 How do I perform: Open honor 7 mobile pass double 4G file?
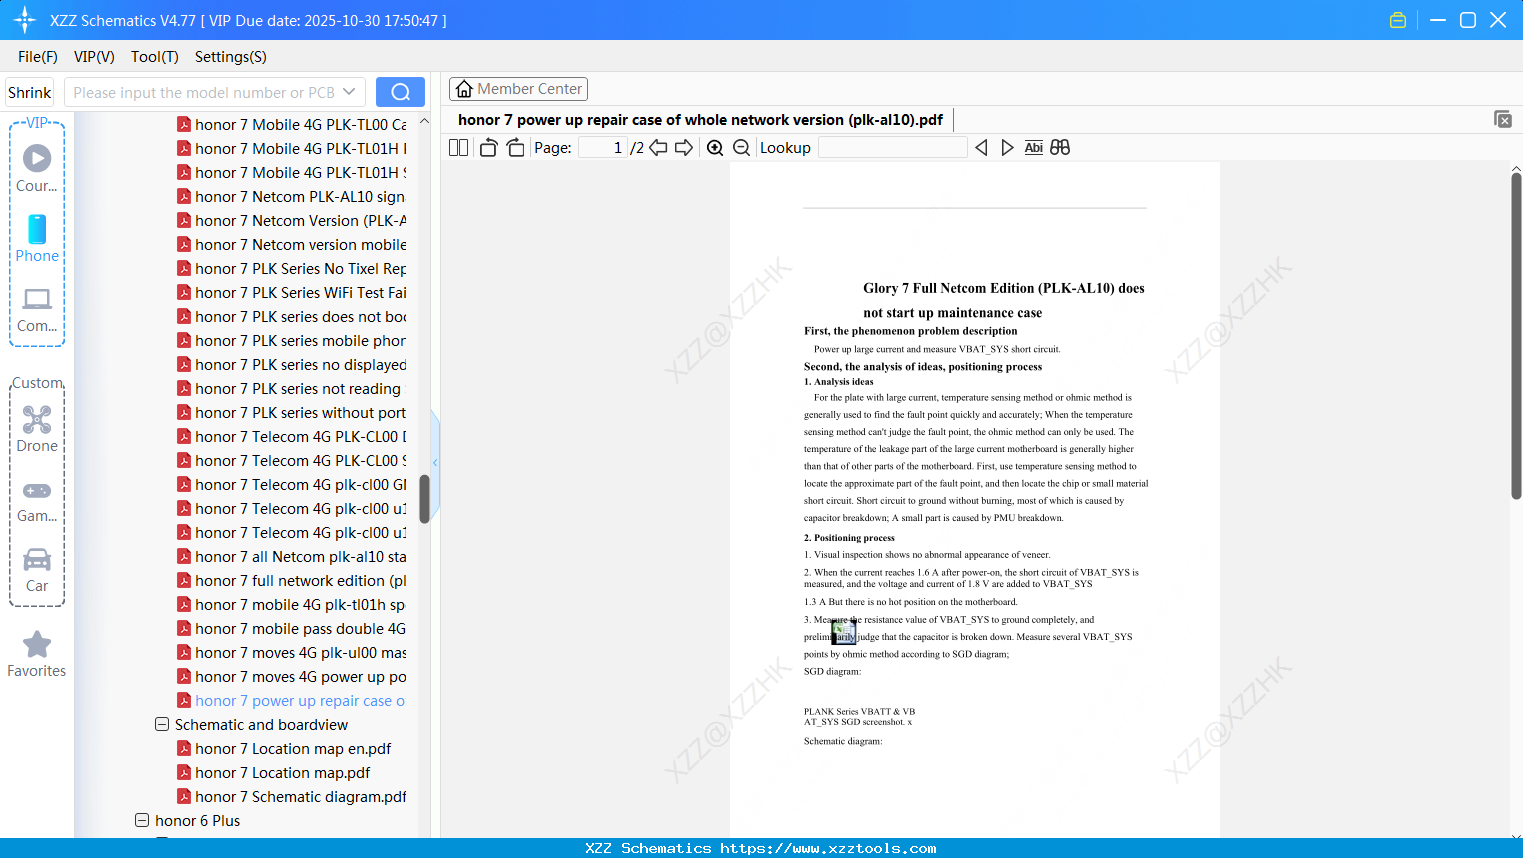[x=291, y=628]
